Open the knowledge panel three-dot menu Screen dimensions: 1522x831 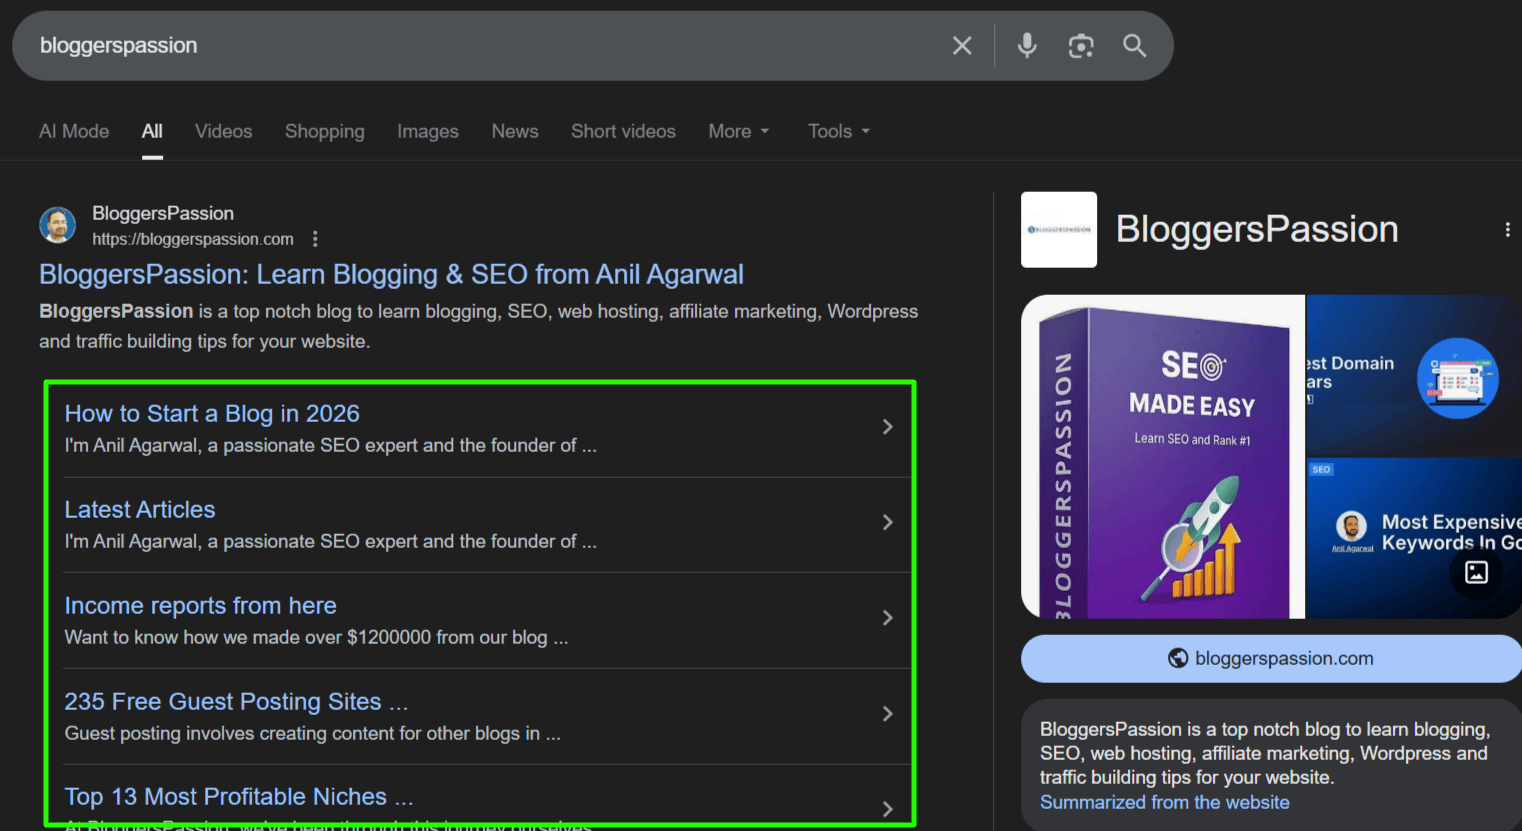[1507, 229]
